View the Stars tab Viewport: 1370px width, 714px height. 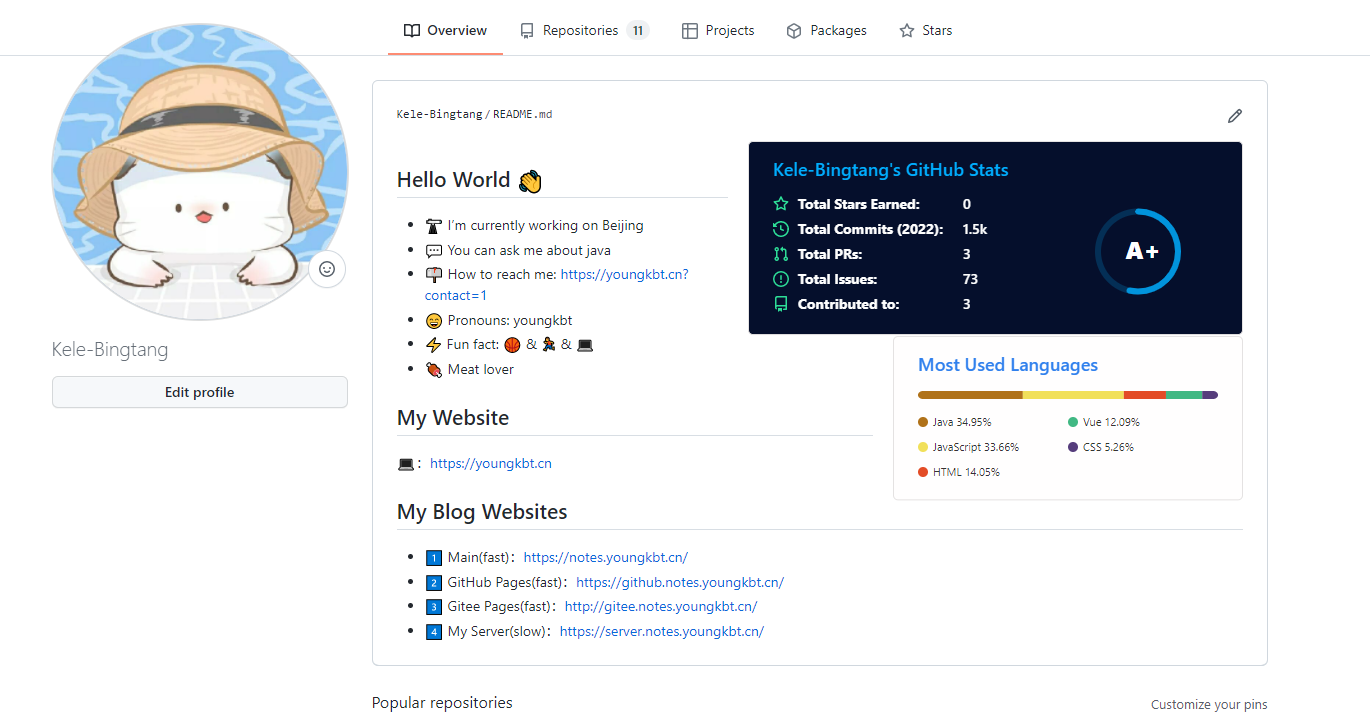pos(925,31)
